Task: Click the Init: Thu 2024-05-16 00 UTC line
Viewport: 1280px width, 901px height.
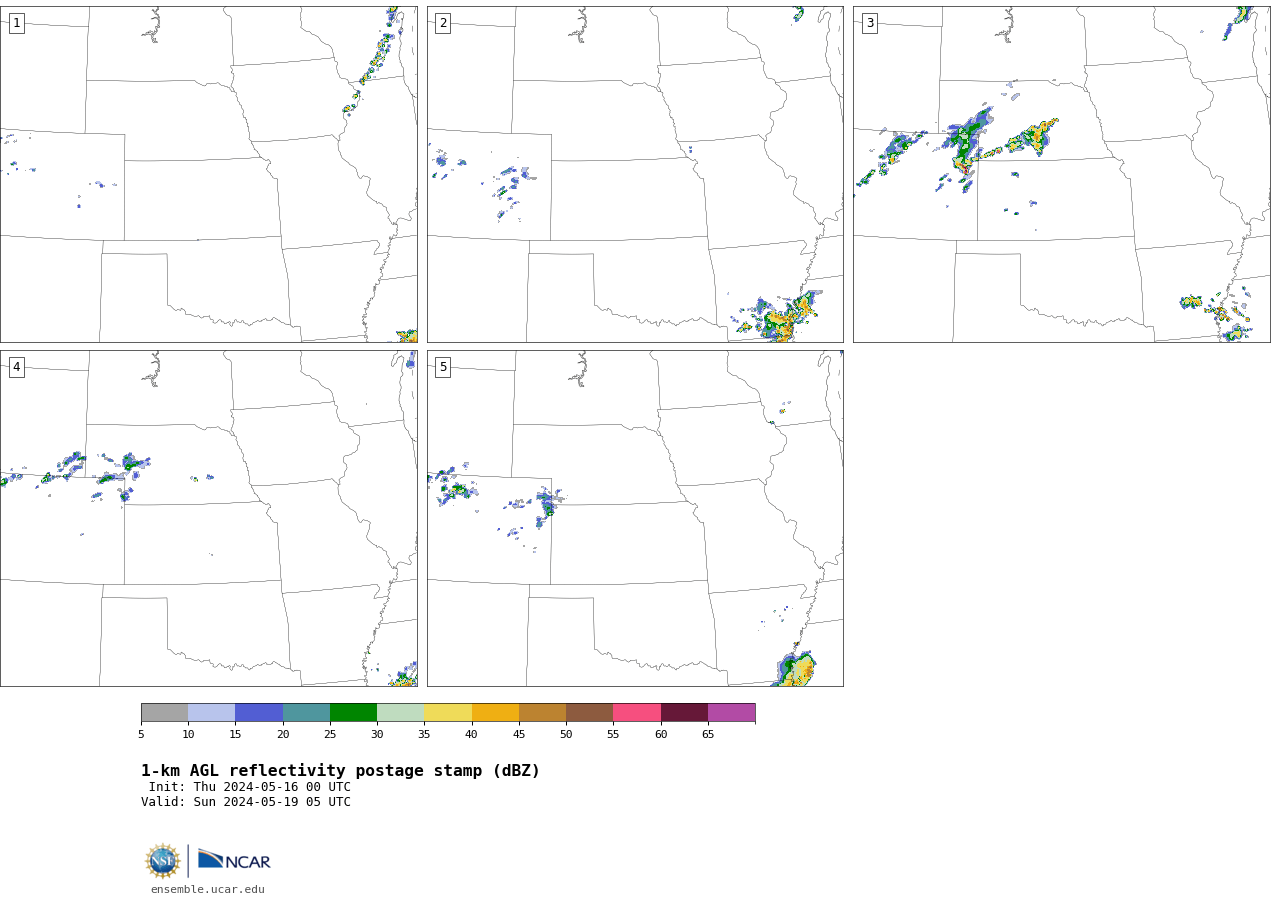Action: 250,787
